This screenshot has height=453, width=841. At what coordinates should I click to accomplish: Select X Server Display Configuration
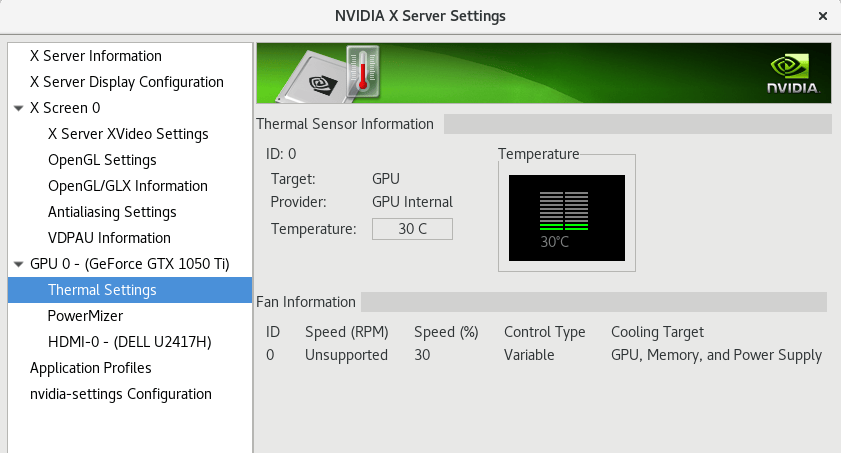[127, 82]
